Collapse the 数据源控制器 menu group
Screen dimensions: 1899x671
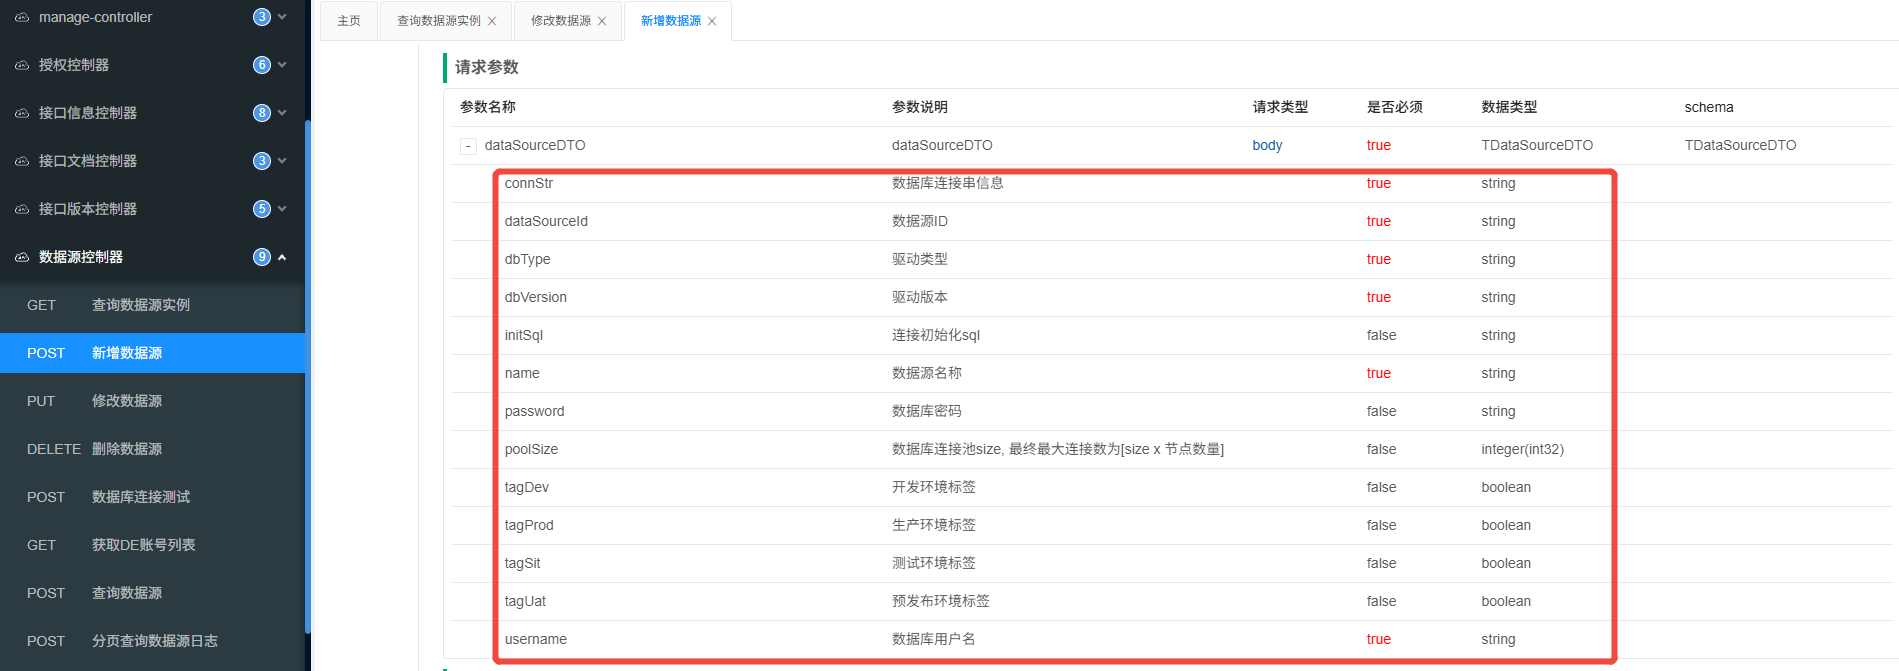pos(282,257)
